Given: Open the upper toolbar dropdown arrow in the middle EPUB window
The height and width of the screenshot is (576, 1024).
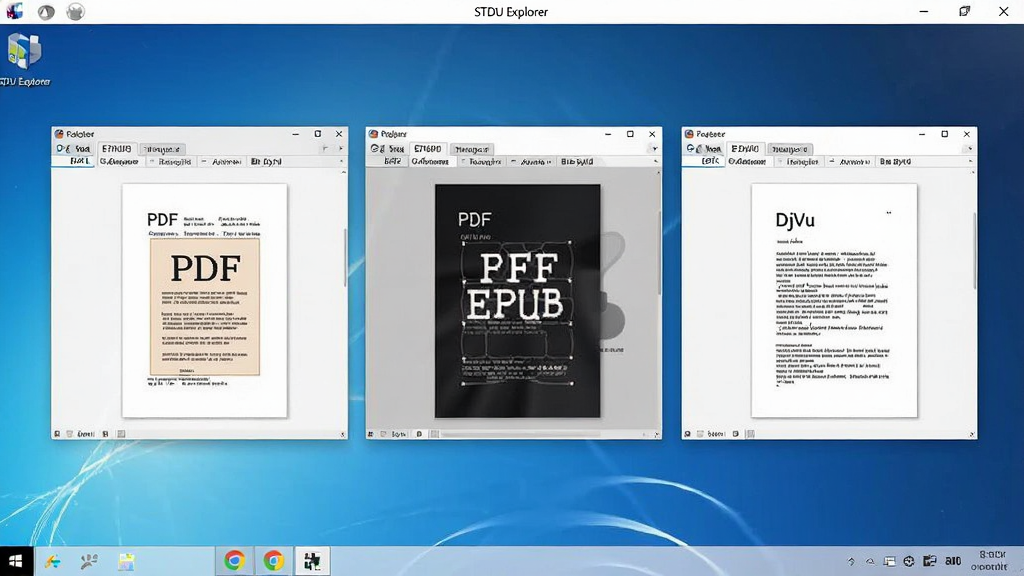Looking at the screenshot, I should click(654, 149).
